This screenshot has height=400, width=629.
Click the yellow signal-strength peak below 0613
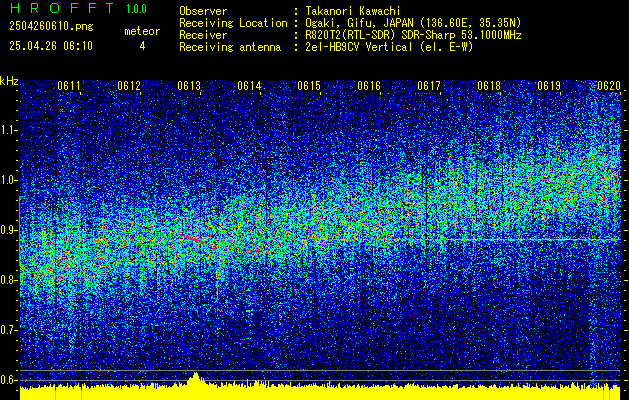[196, 380]
